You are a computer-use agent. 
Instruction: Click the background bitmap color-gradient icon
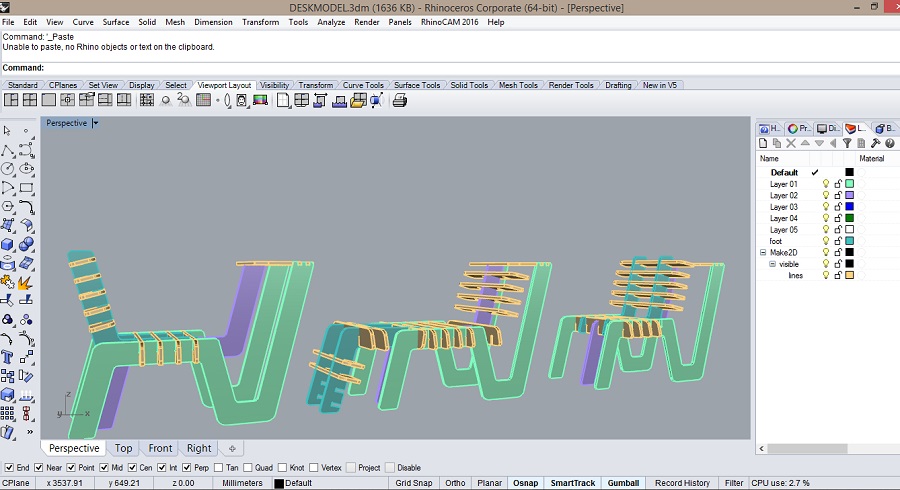click(260, 100)
